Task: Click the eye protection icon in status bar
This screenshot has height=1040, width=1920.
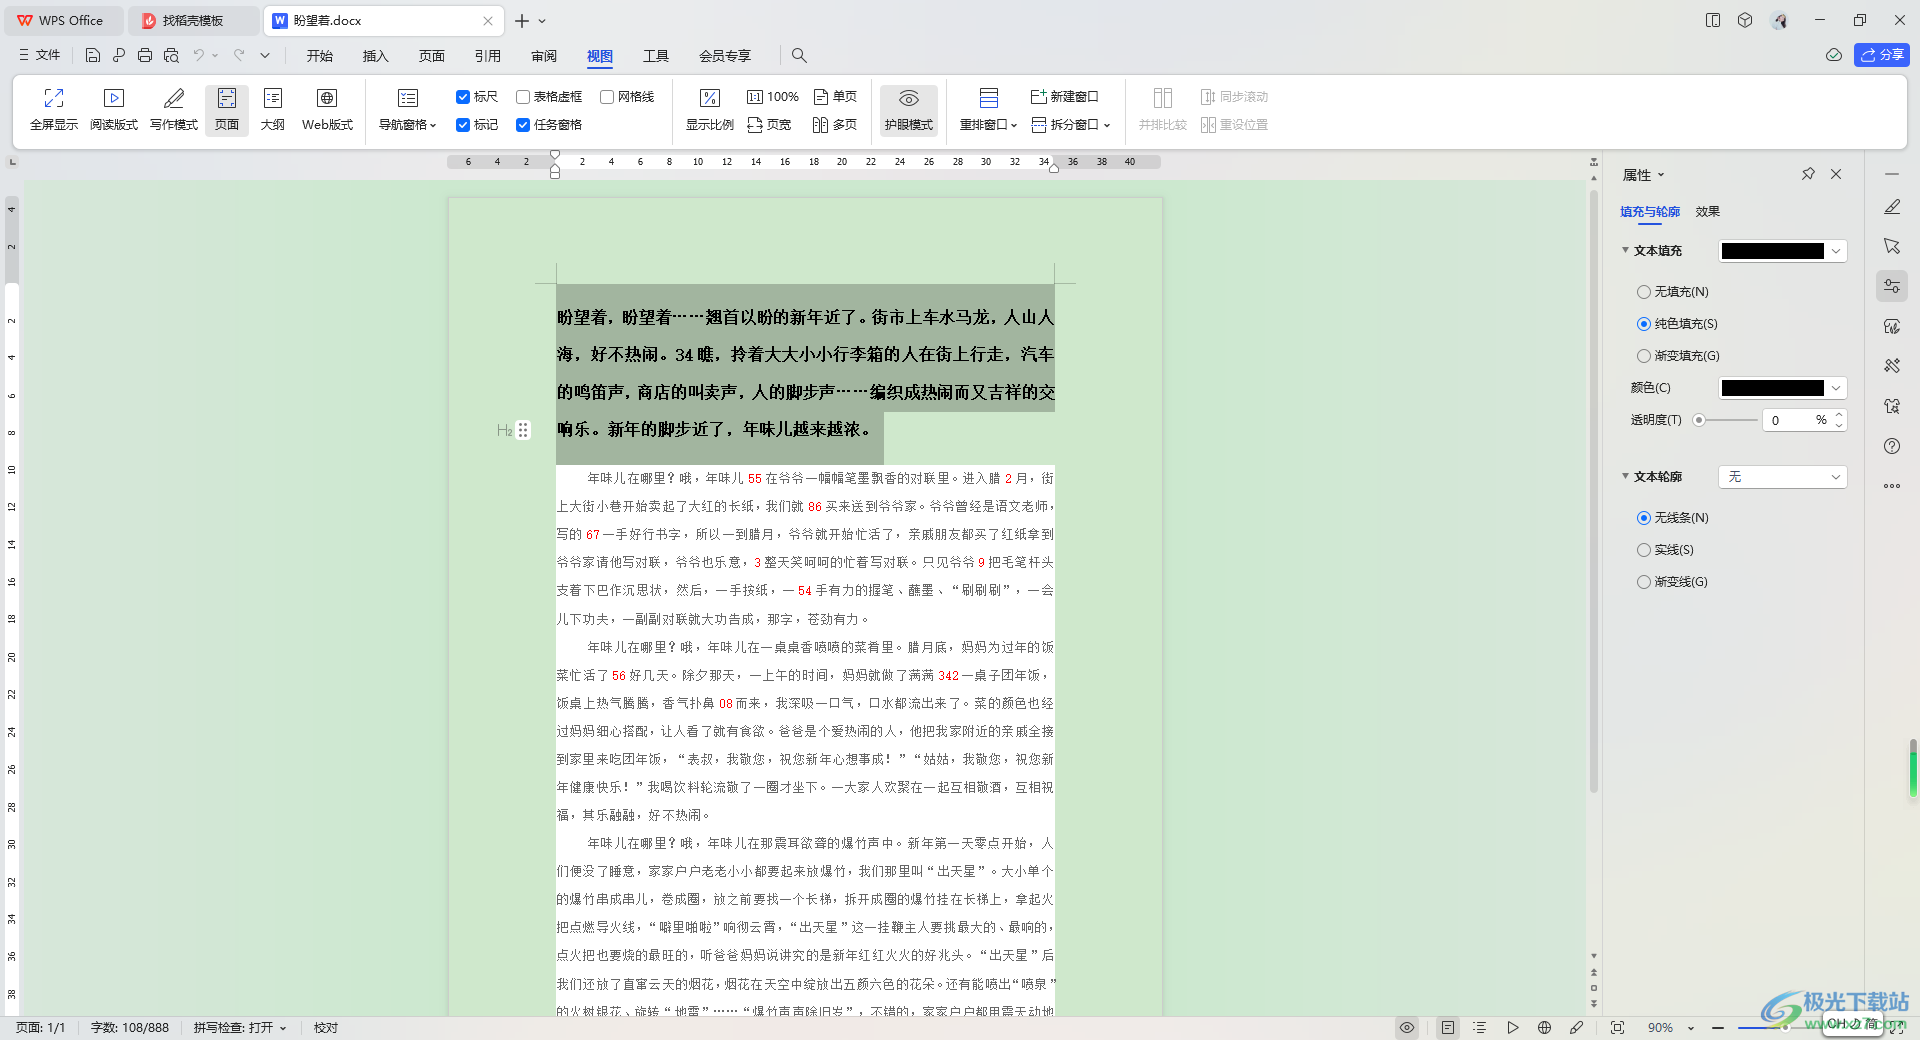Action: tap(1407, 1028)
